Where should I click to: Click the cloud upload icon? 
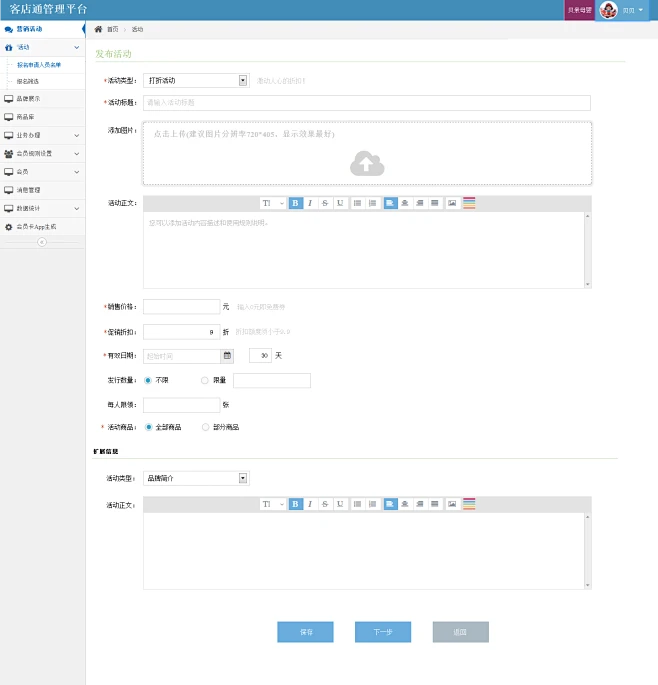pos(367,163)
